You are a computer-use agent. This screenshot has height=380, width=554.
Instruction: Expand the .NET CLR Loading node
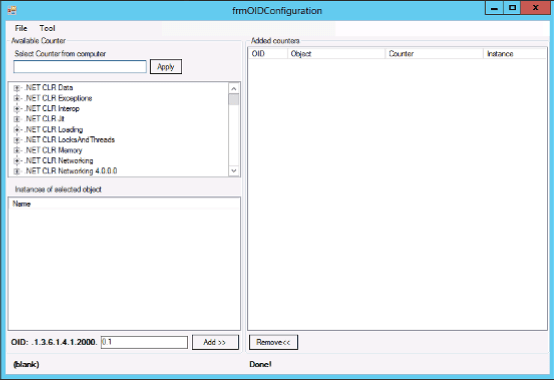click(x=17, y=130)
